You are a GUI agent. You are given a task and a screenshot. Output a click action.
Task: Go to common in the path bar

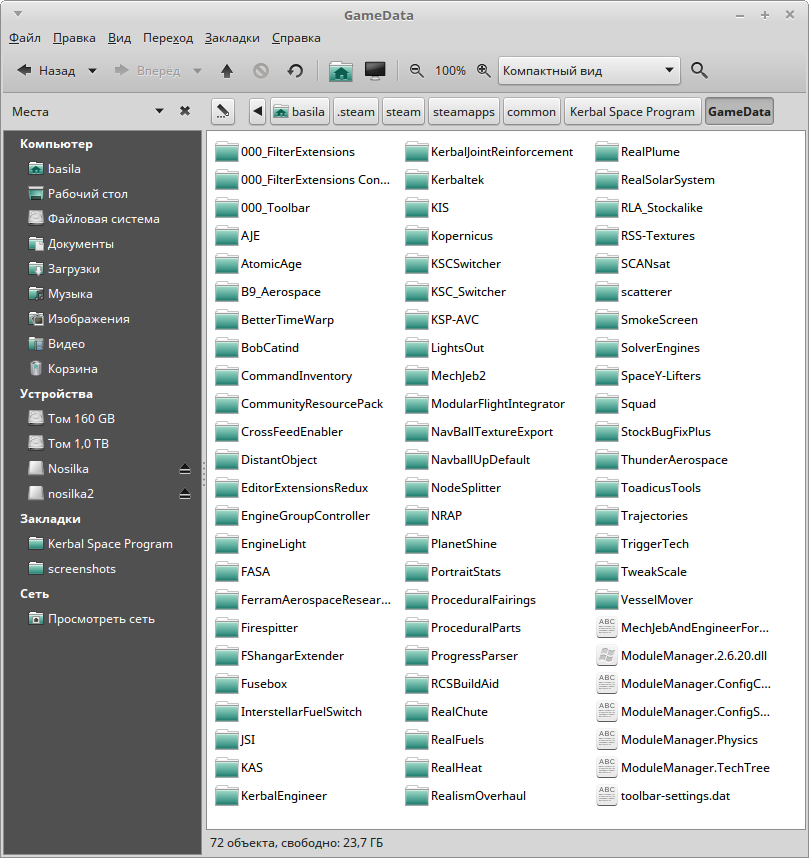point(531,112)
